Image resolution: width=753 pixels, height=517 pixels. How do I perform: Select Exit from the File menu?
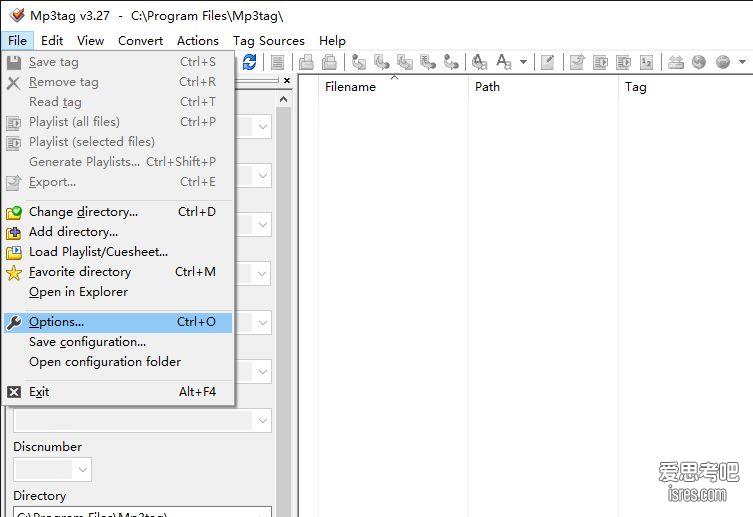click(x=118, y=392)
